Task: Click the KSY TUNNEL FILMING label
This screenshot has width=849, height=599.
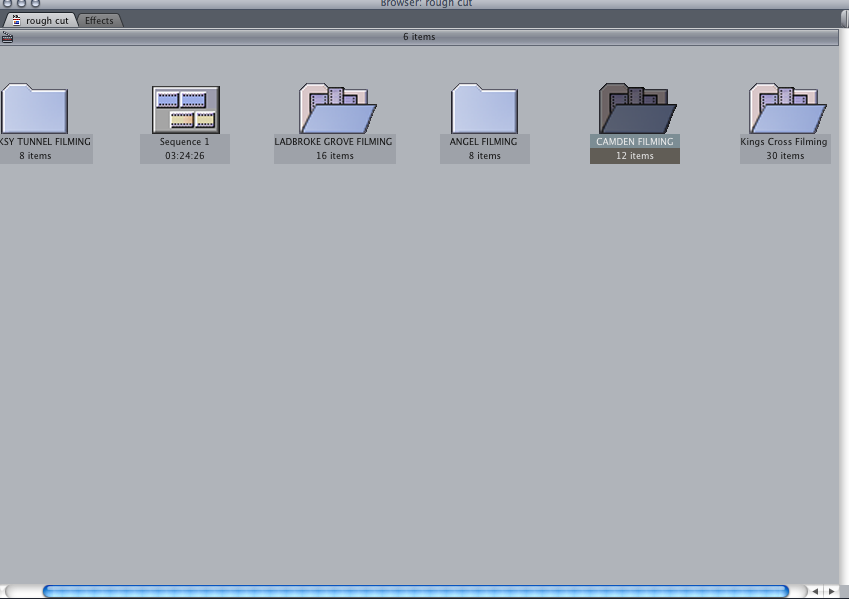Action: (45, 141)
